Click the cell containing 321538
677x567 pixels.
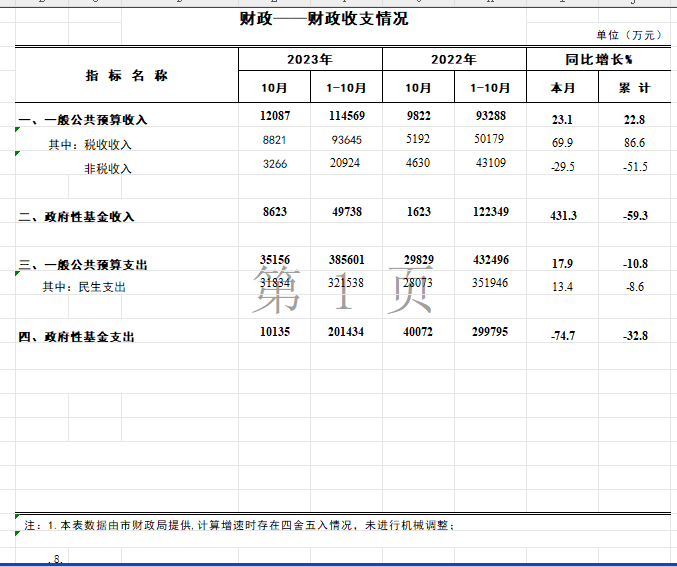346,283
